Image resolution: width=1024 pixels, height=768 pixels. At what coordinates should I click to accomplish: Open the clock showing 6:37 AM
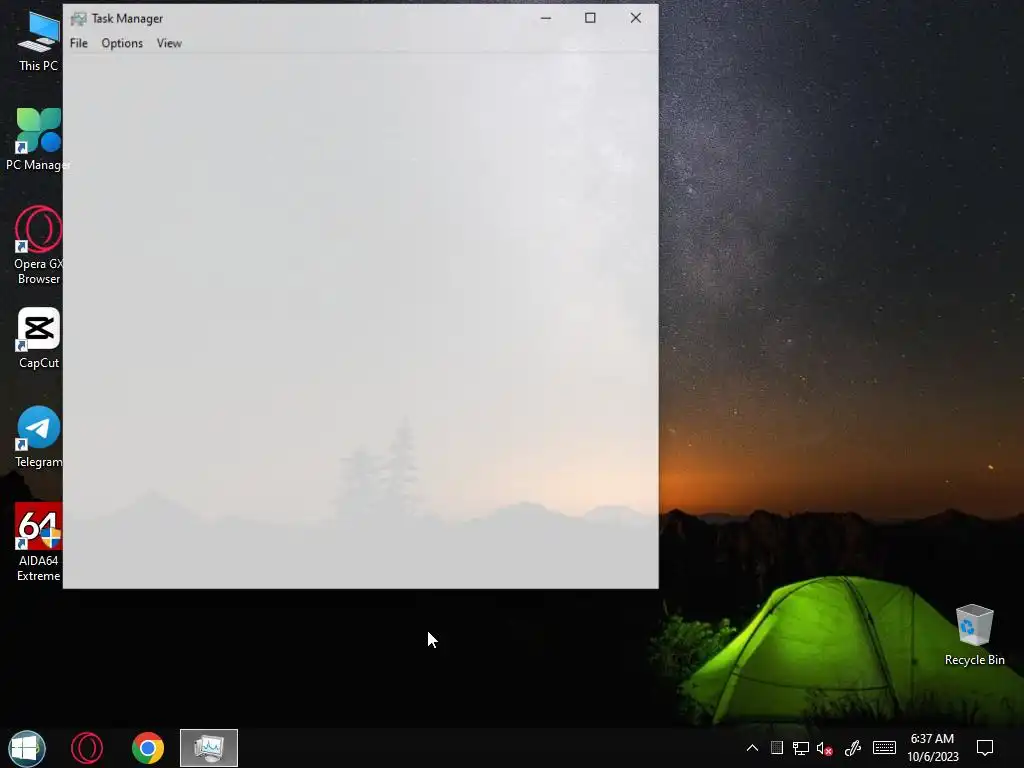point(933,748)
